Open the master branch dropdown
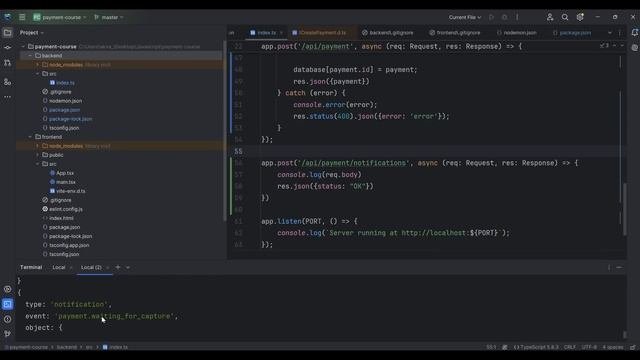 [108, 17]
